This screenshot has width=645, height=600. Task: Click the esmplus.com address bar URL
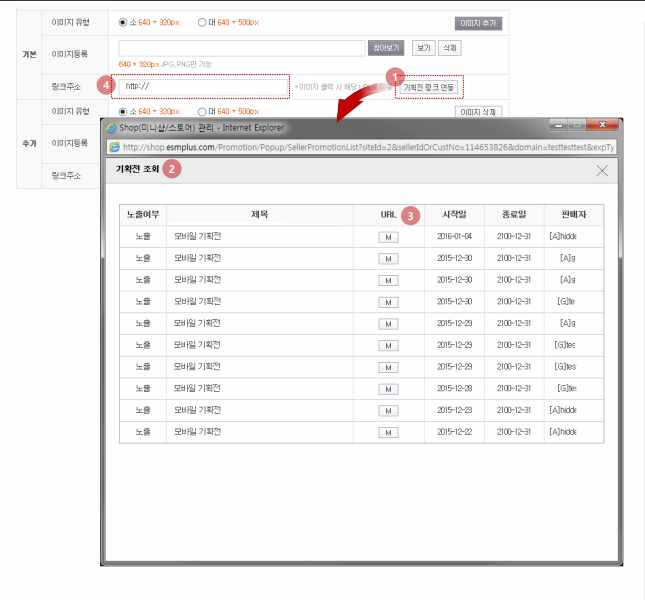click(368, 147)
